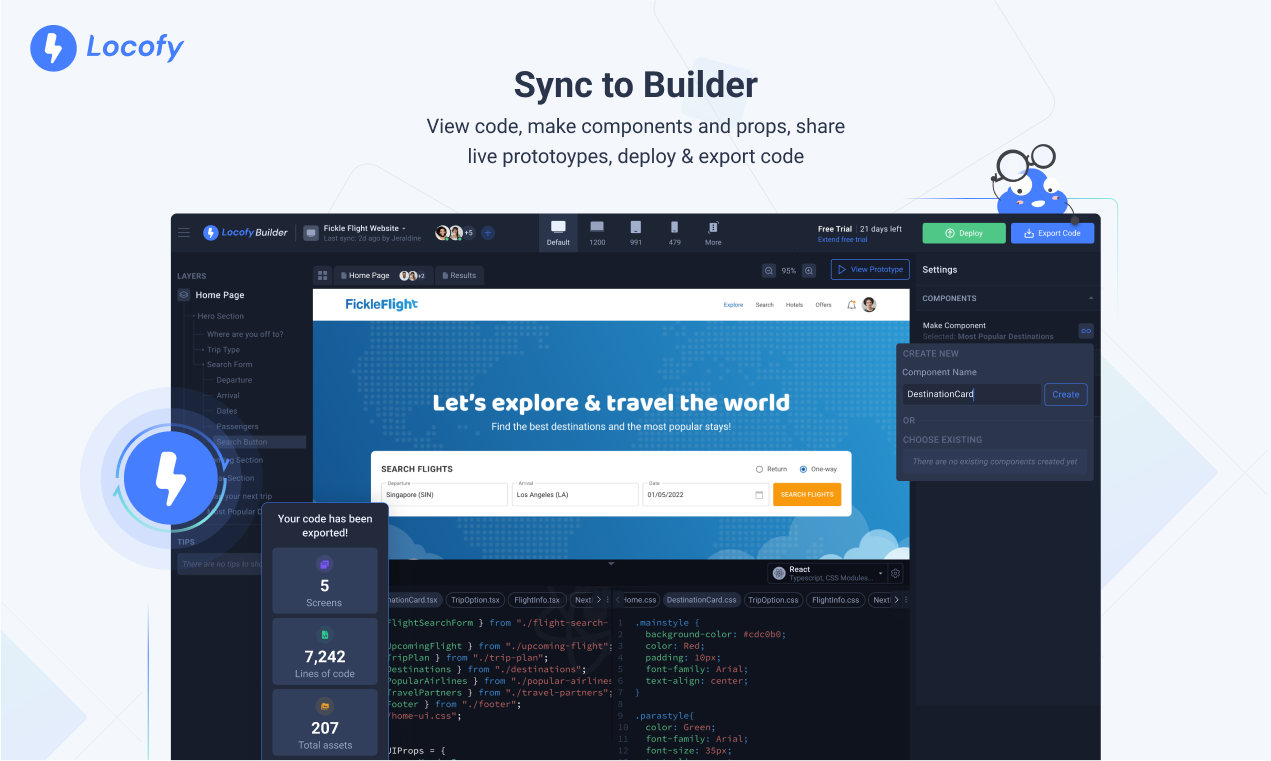The height and width of the screenshot is (761, 1271).
Task: Collapse the COMPONENTS section
Action: pos(1091,298)
